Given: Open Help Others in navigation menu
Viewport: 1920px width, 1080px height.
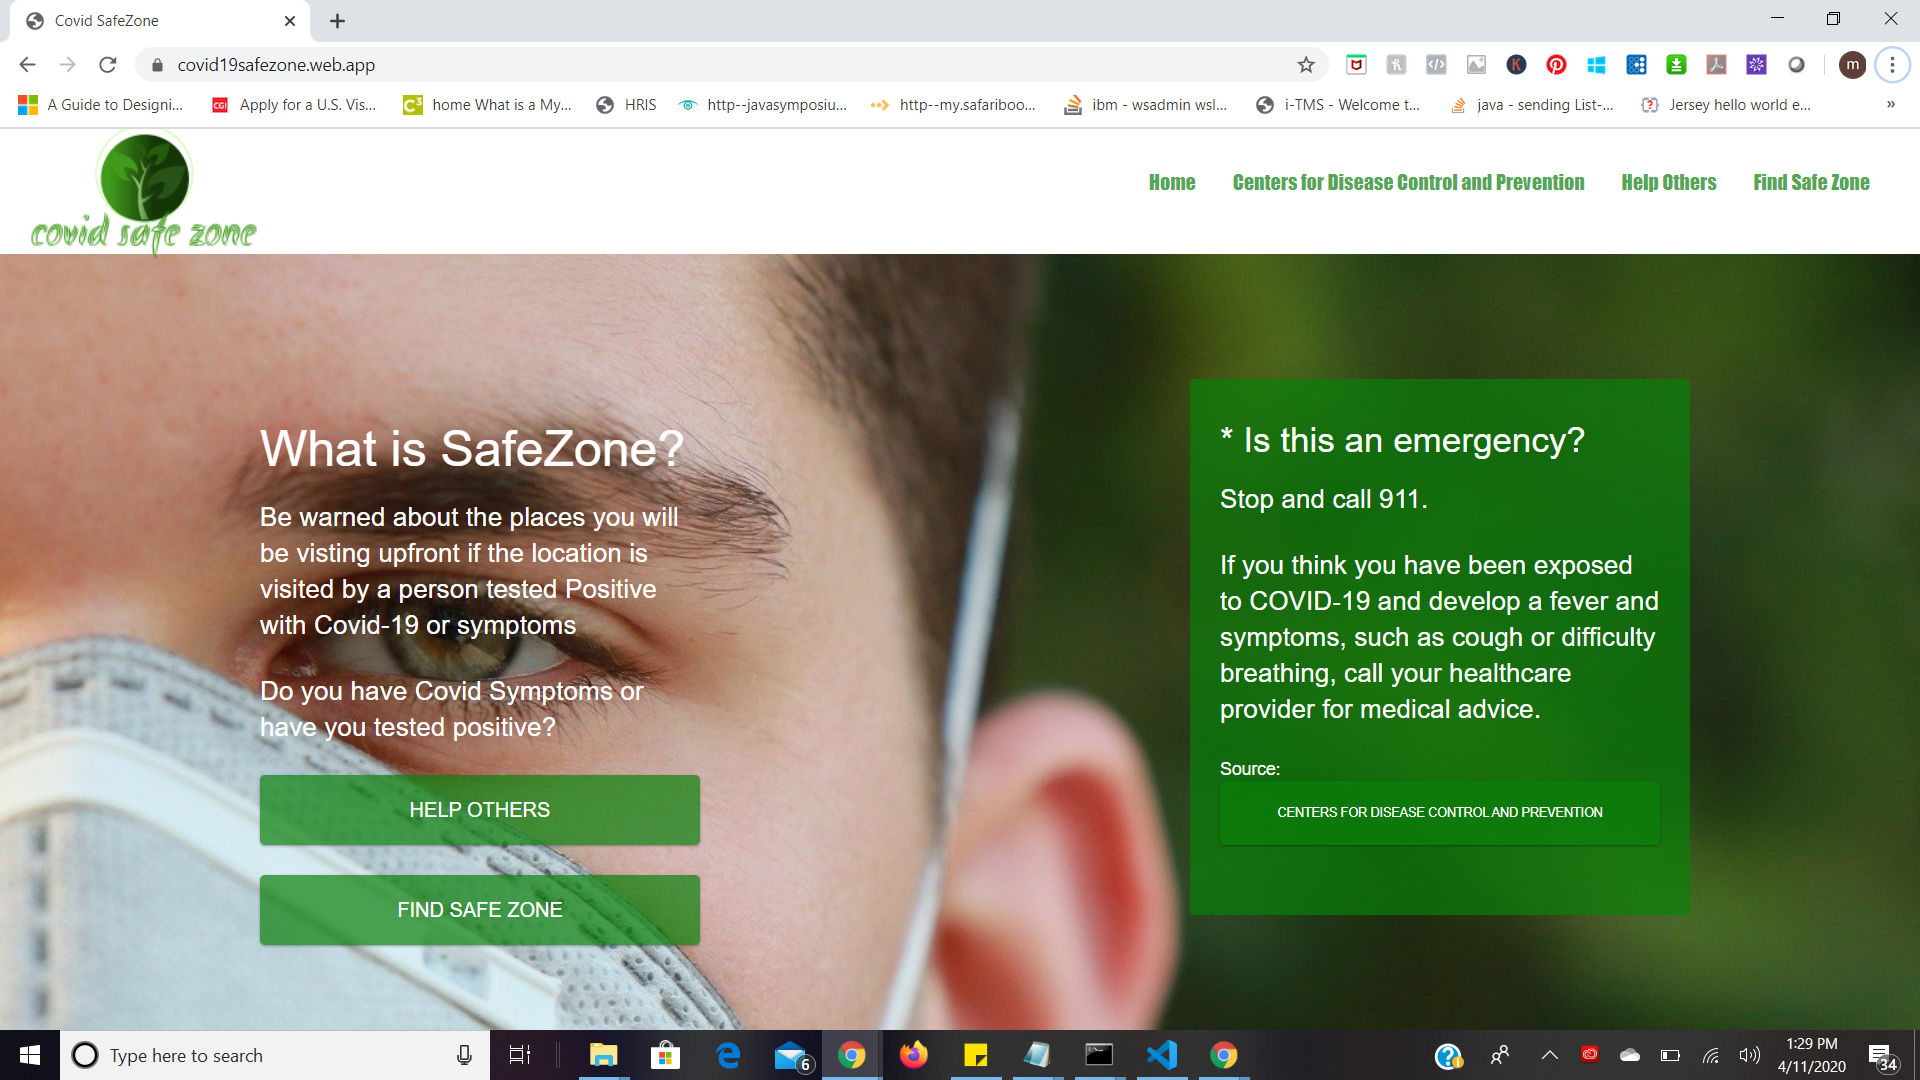Looking at the screenshot, I should tap(1668, 182).
